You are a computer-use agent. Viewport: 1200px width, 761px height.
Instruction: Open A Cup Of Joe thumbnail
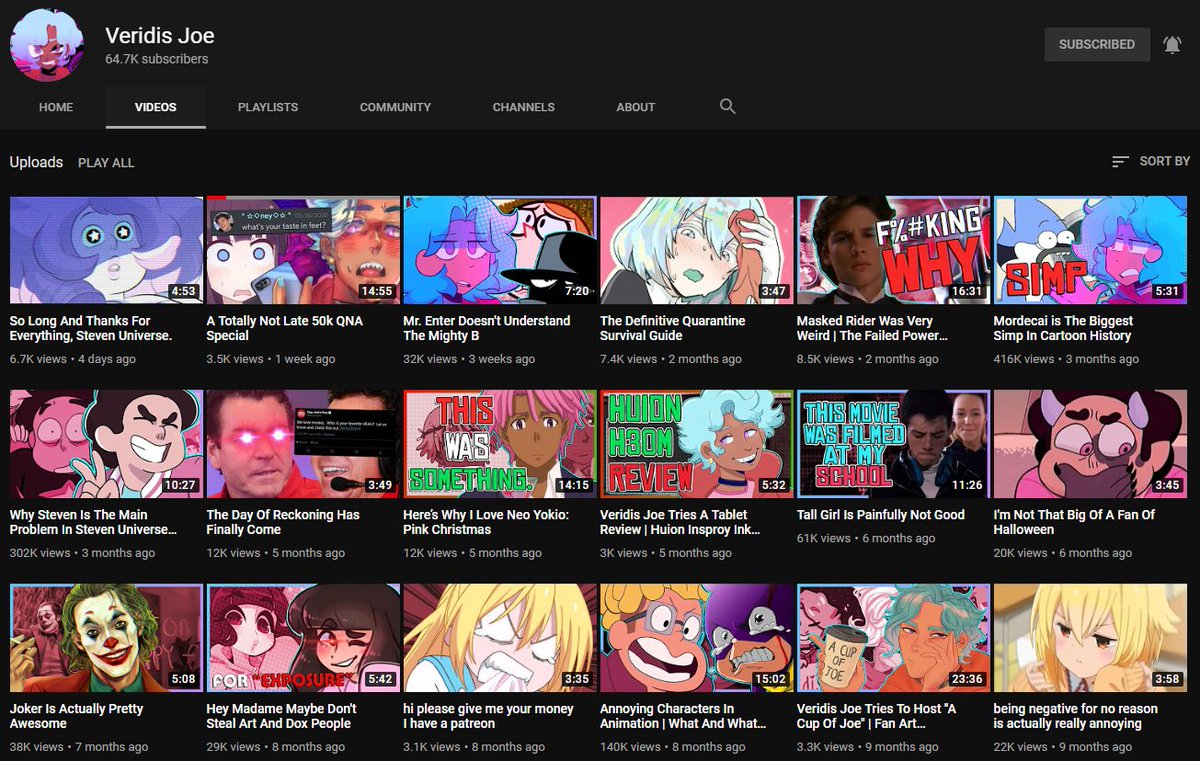click(x=893, y=638)
